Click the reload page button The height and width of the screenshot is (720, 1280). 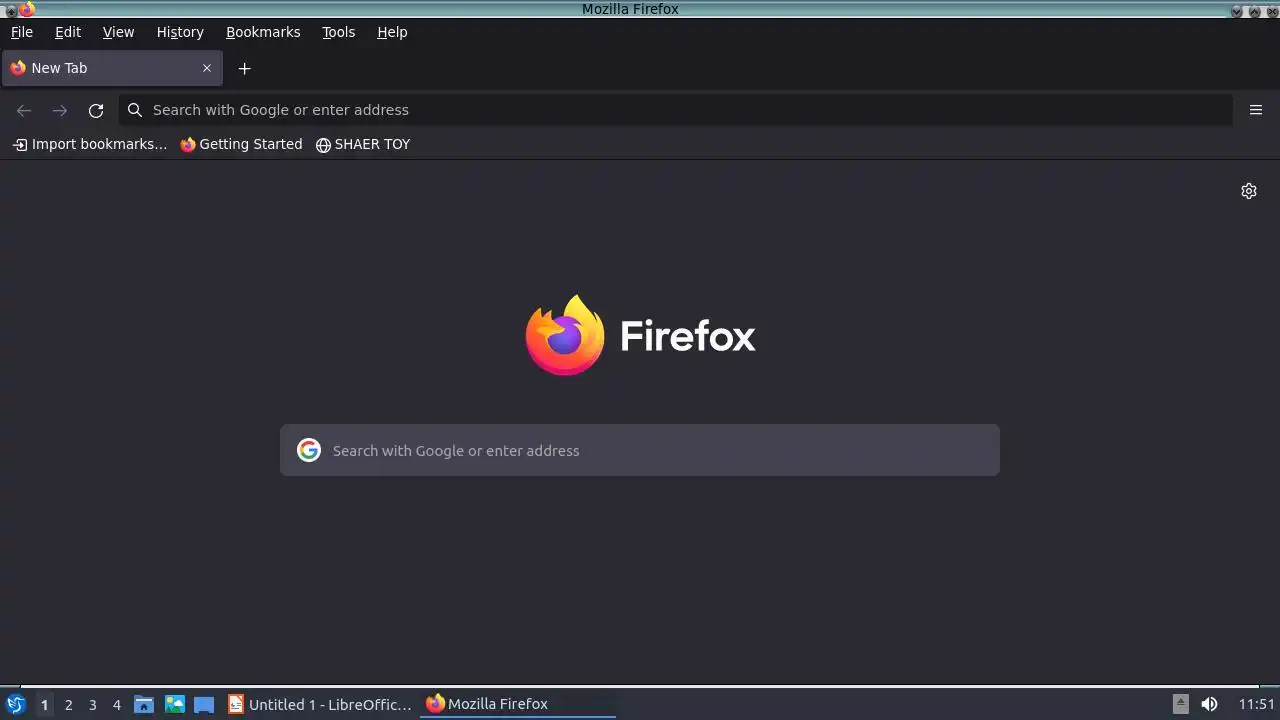tap(96, 110)
